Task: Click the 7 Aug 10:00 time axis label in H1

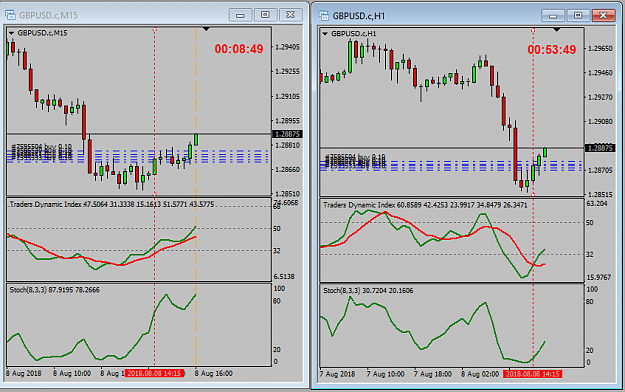Action: [x=385, y=374]
